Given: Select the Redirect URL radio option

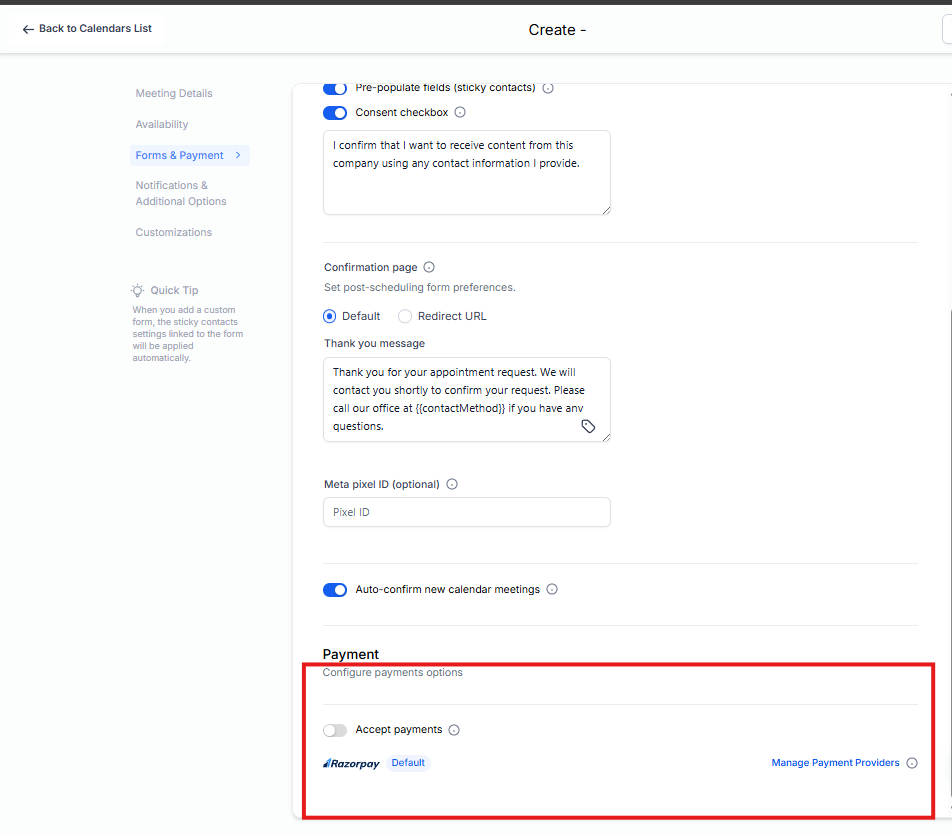Looking at the screenshot, I should point(405,316).
